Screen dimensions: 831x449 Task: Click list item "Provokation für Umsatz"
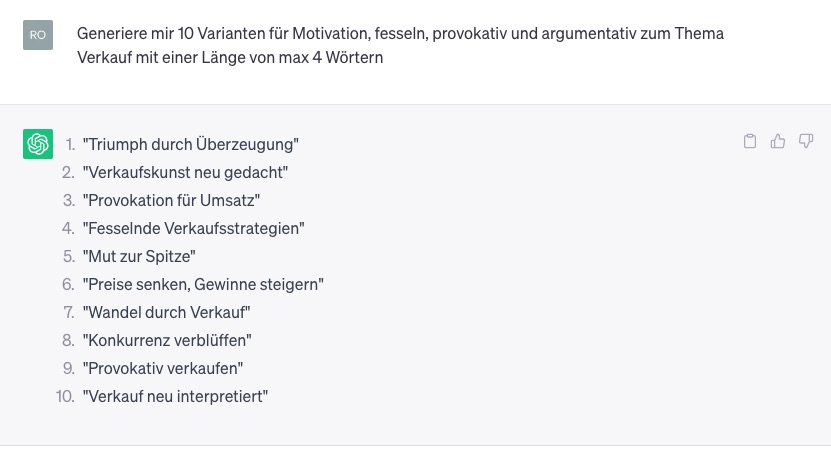point(171,200)
